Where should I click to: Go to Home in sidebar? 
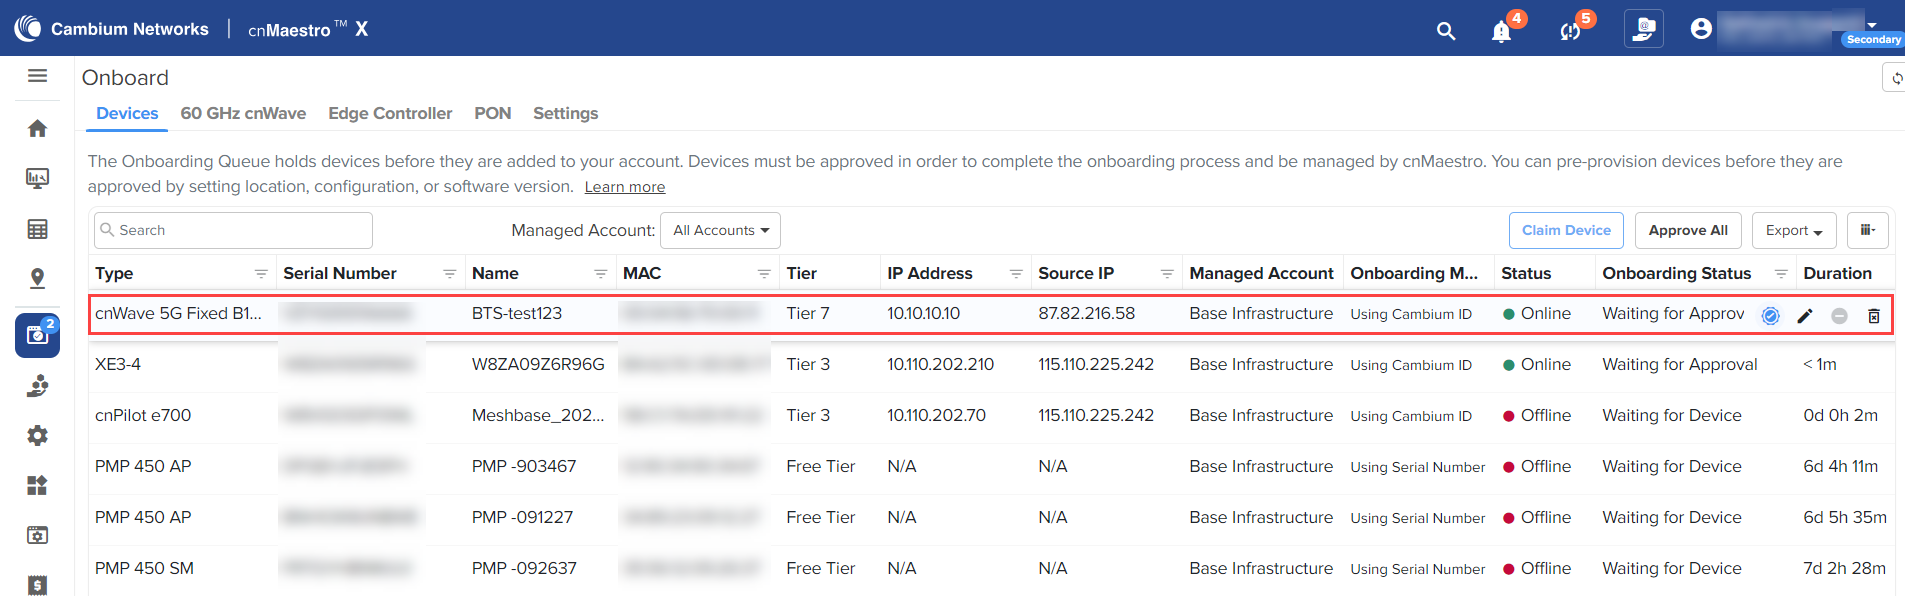click(37, 128)
